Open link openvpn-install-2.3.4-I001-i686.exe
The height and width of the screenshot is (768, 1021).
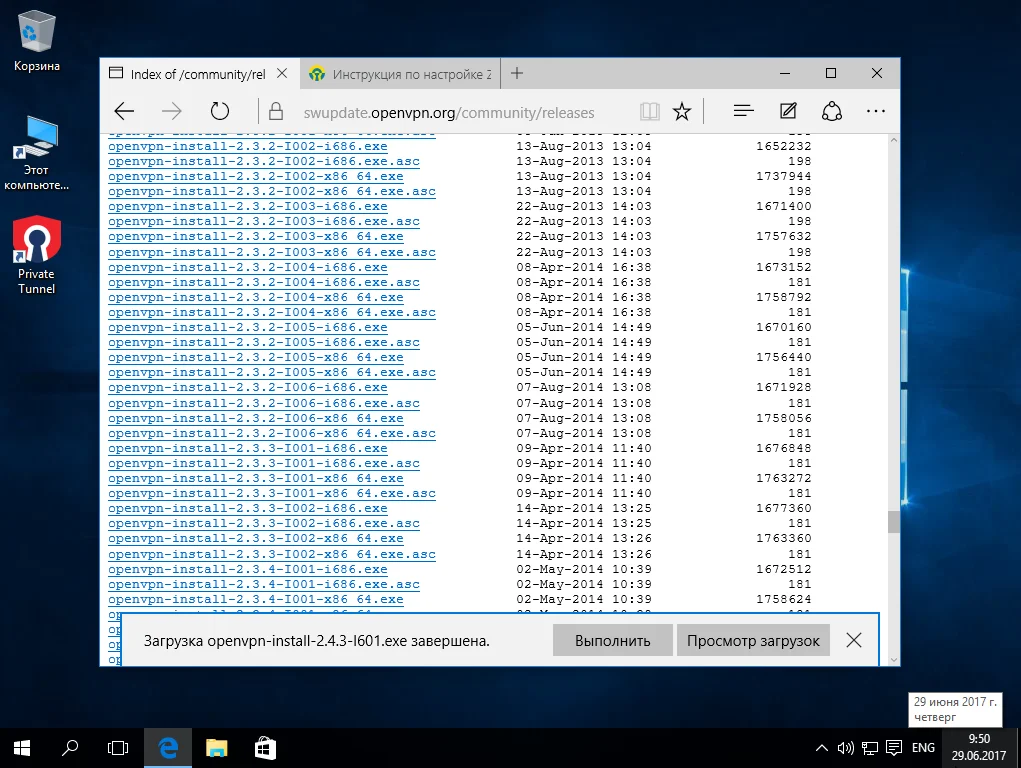point(247,569)
